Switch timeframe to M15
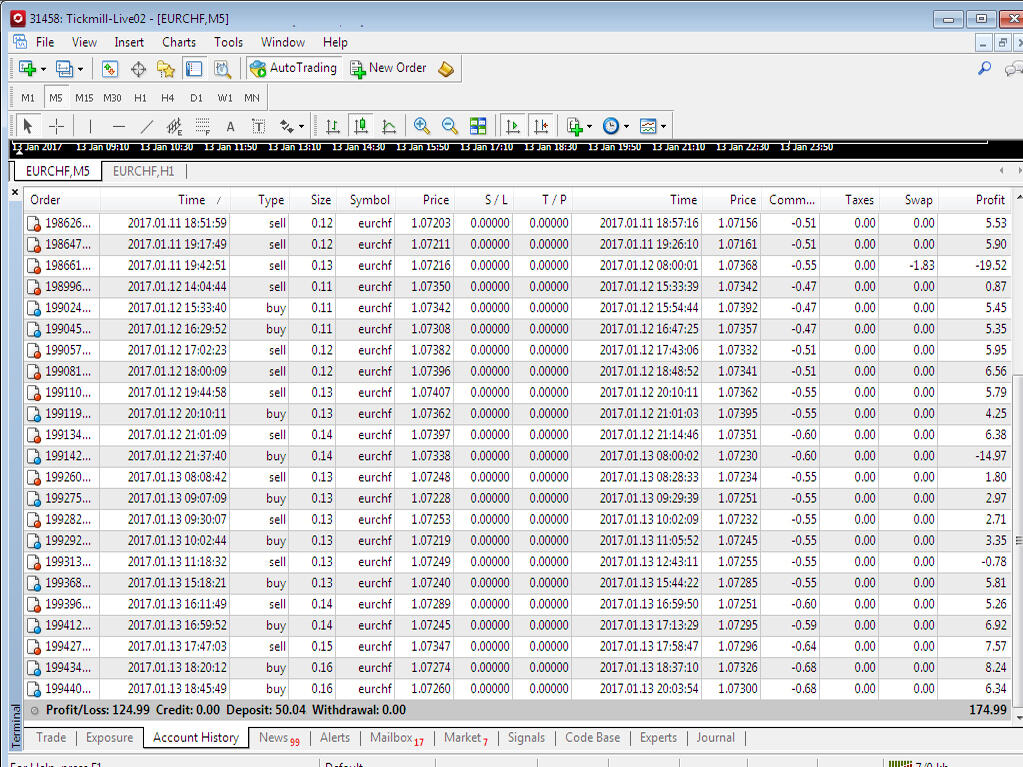The image size is (1023, 767). tap(84, 98)
